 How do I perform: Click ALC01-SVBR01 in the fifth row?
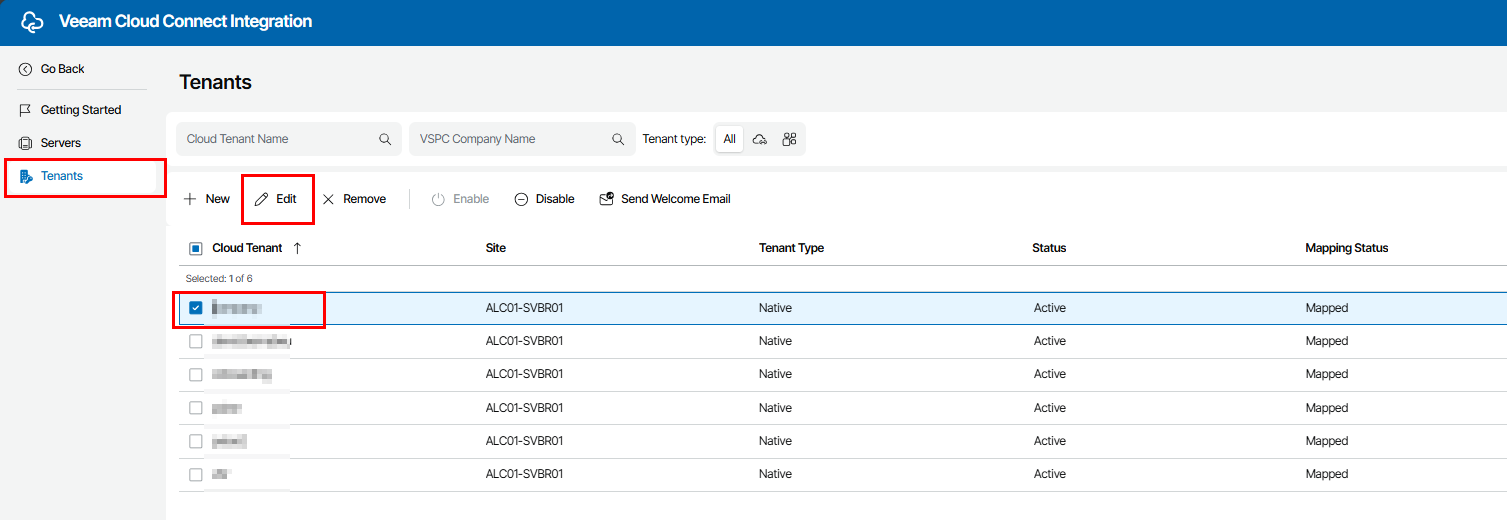(524, 441)
